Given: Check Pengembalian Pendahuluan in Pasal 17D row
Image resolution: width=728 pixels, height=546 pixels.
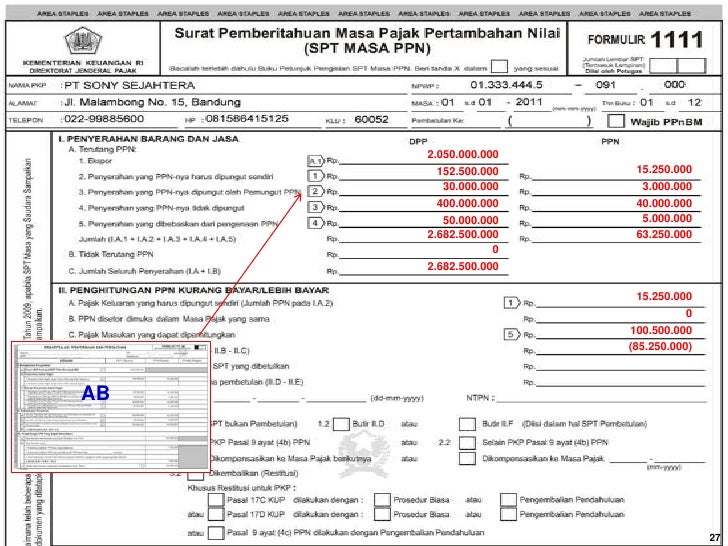Looking at the screenshot, I should tap(508, 514).
